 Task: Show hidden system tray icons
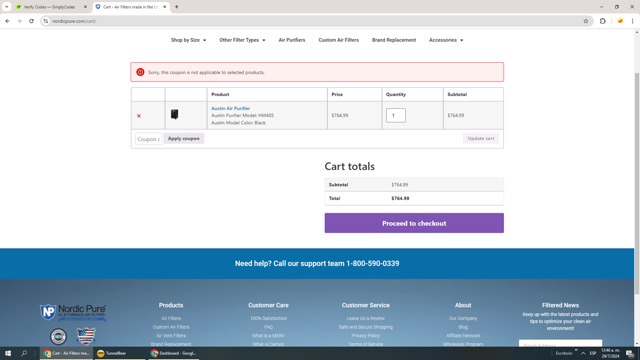coord(582,353)
